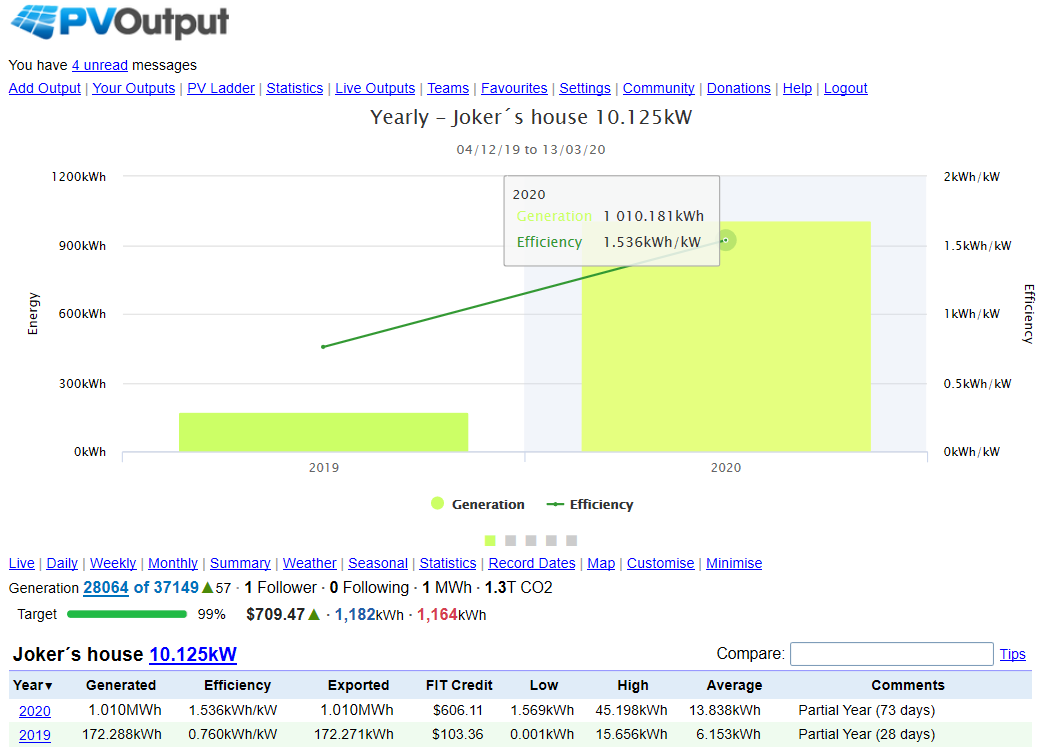
Task: Select the third grey chart page indicator
Action: click(531, 541)
